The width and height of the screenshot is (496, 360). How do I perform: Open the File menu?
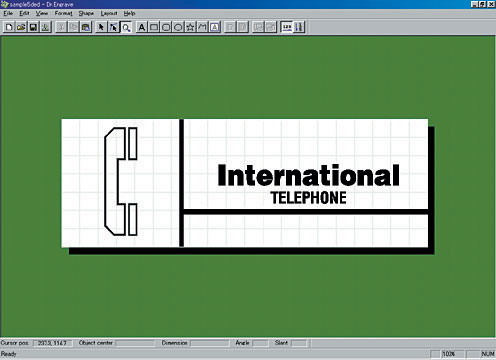[8, 13]
